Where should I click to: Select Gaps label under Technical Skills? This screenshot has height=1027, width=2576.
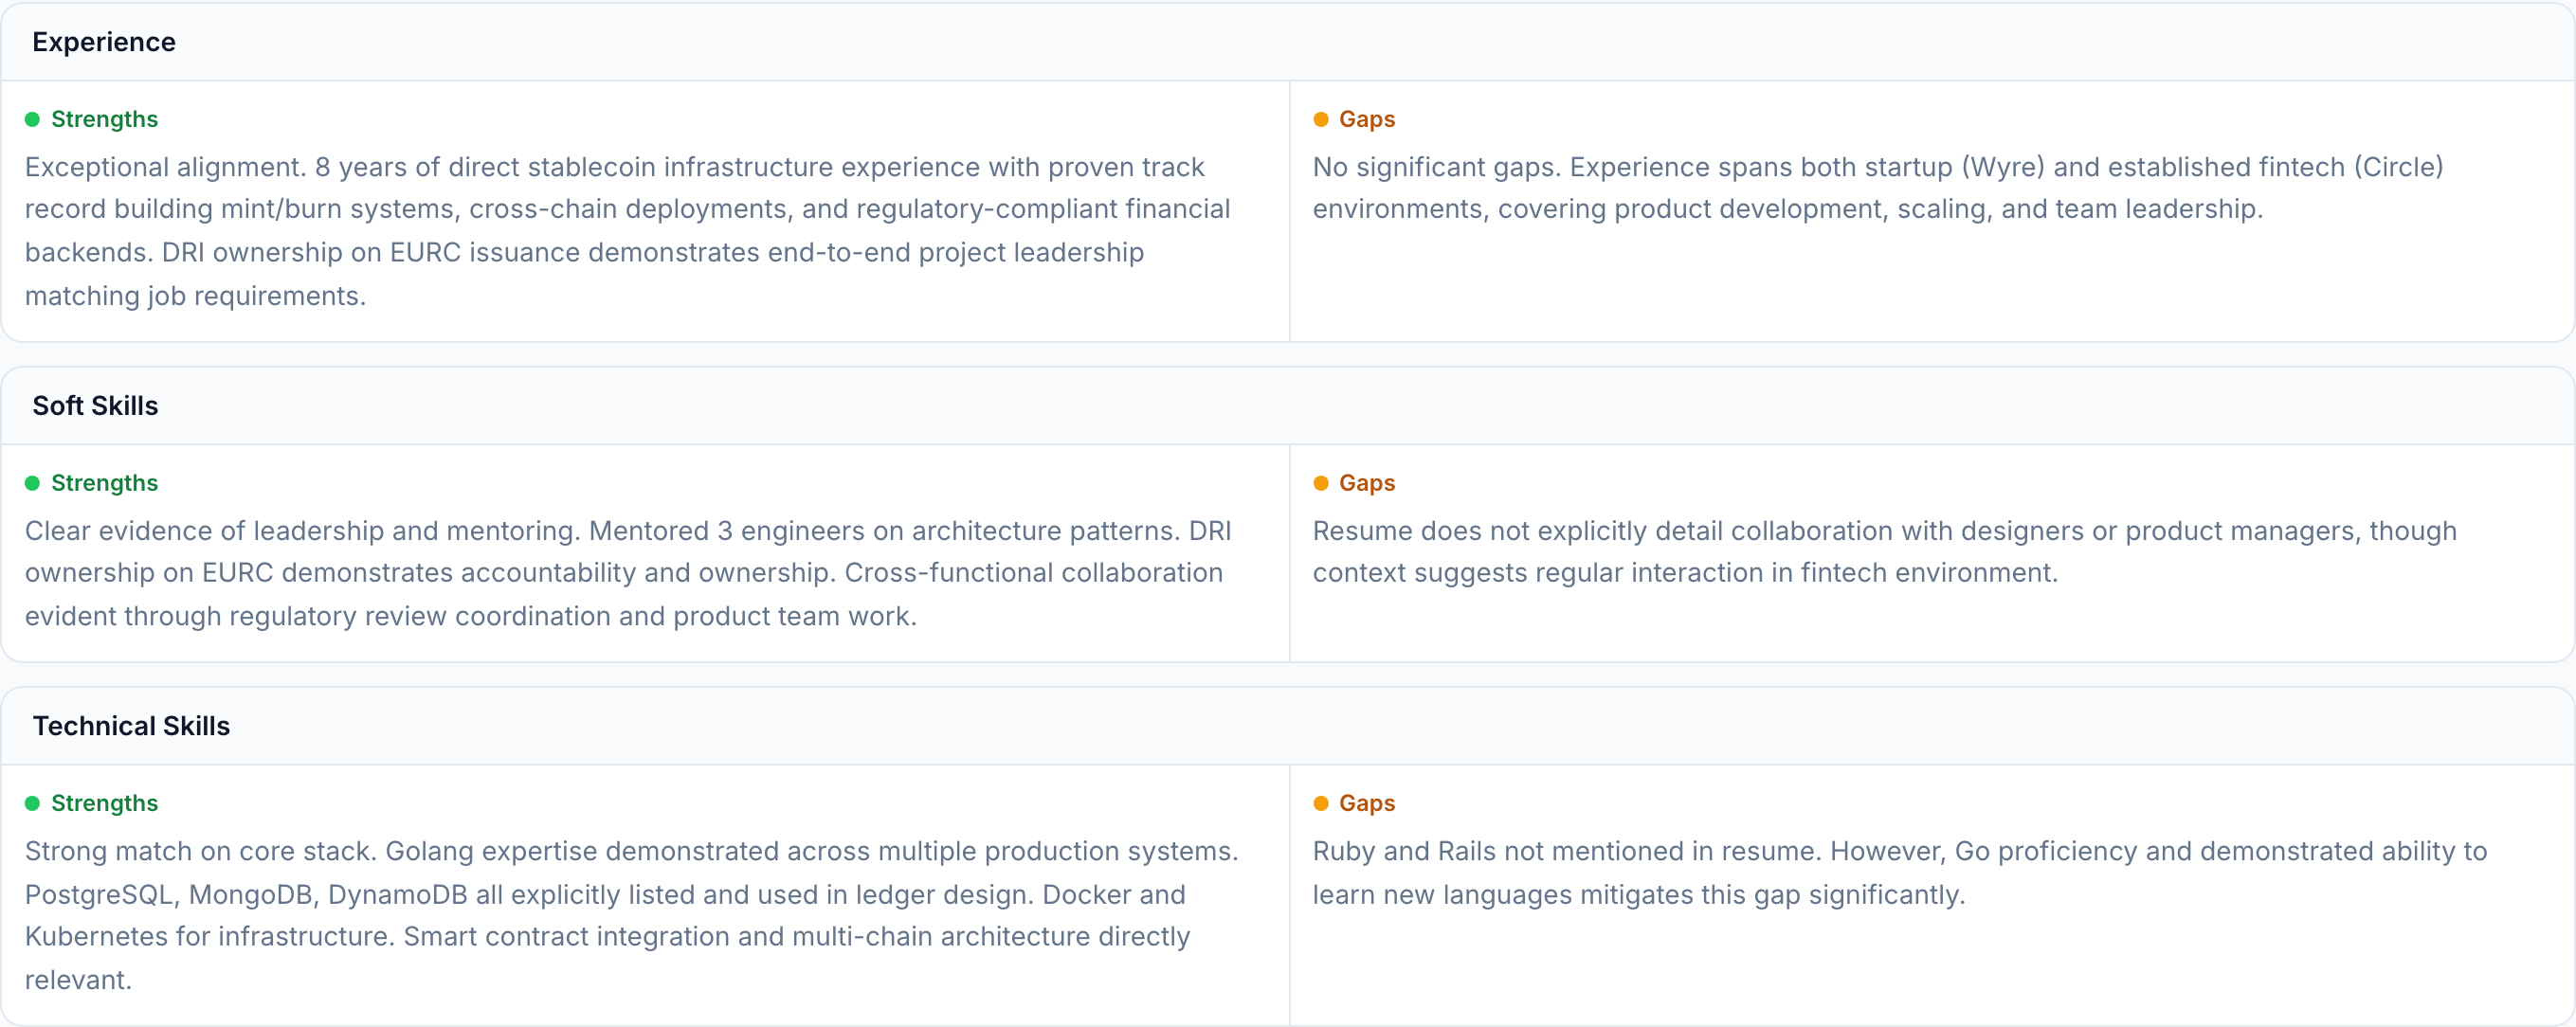pyautogui.click(x=1366, y=804)
